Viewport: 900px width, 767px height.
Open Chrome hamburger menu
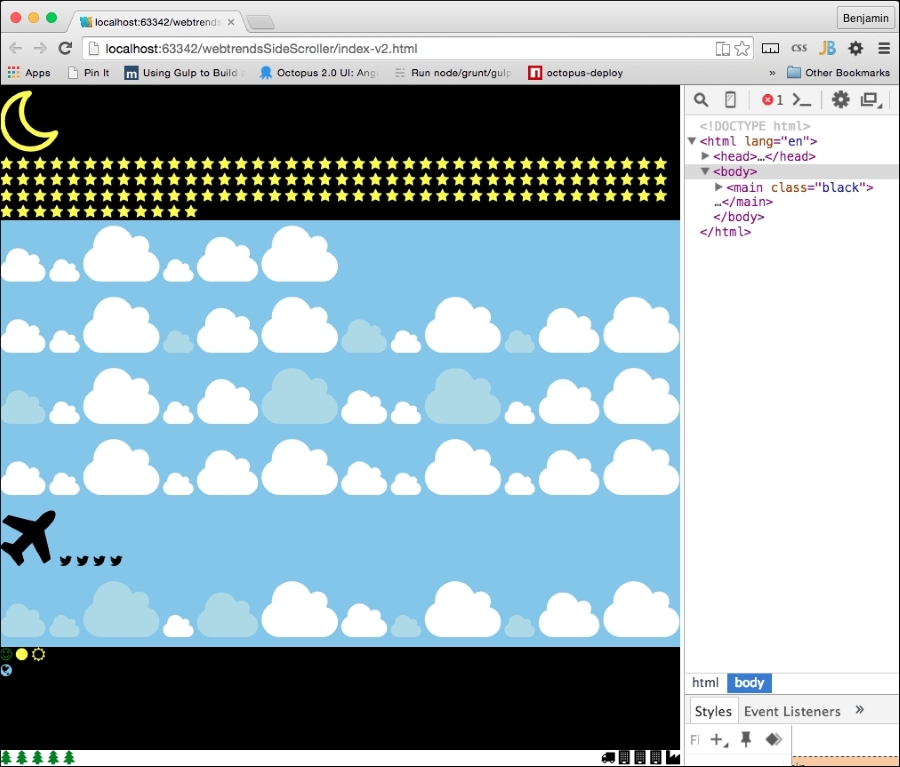tap(884, 48)
